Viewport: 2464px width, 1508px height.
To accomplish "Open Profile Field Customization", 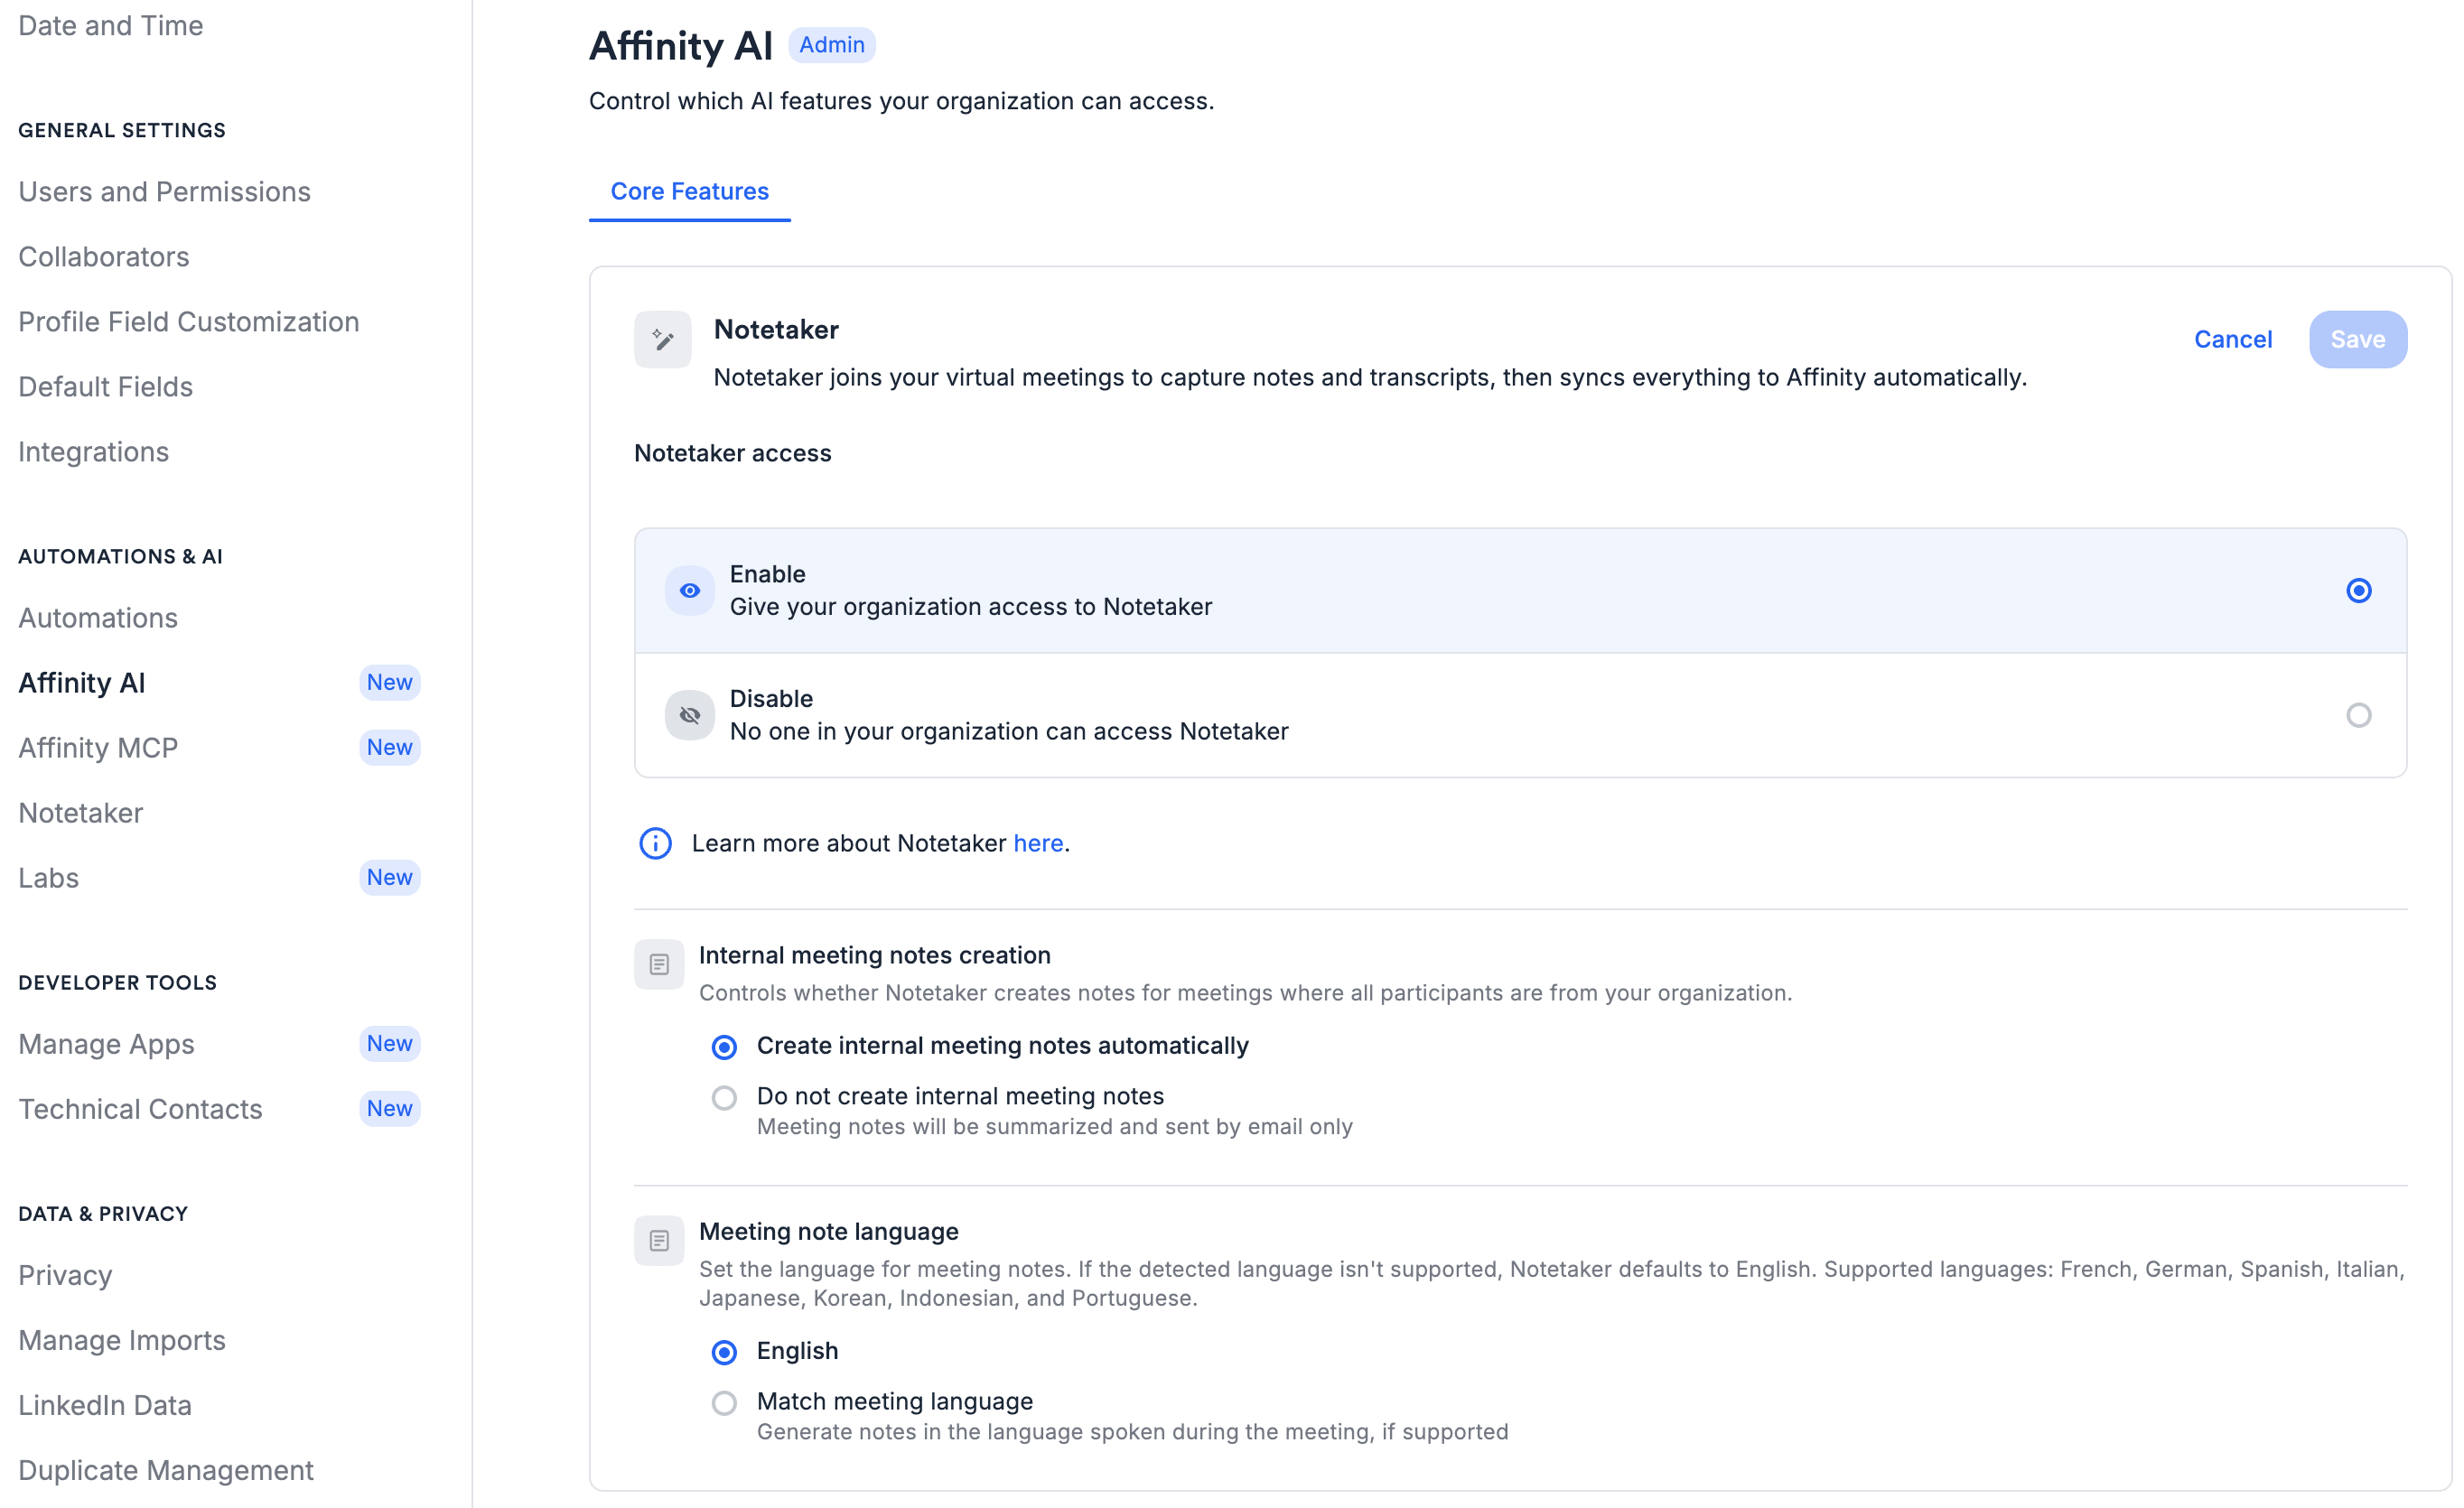I will coord(189,321).
